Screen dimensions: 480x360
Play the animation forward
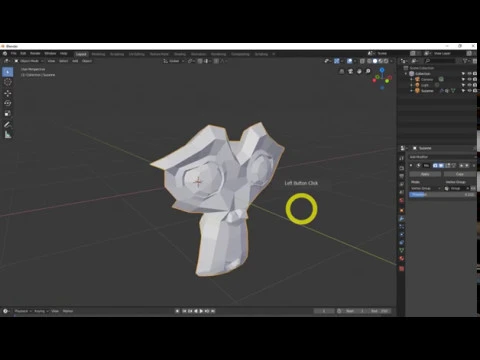coord(201,311)
